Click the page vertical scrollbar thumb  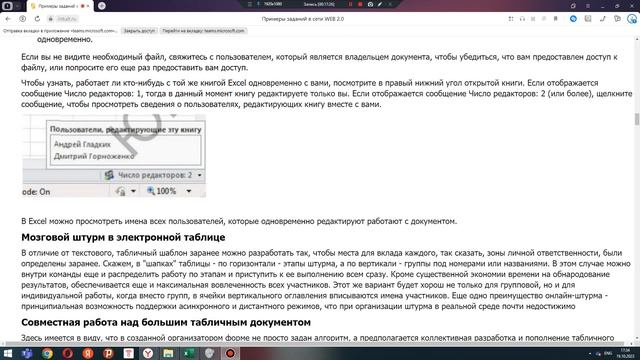637,120
